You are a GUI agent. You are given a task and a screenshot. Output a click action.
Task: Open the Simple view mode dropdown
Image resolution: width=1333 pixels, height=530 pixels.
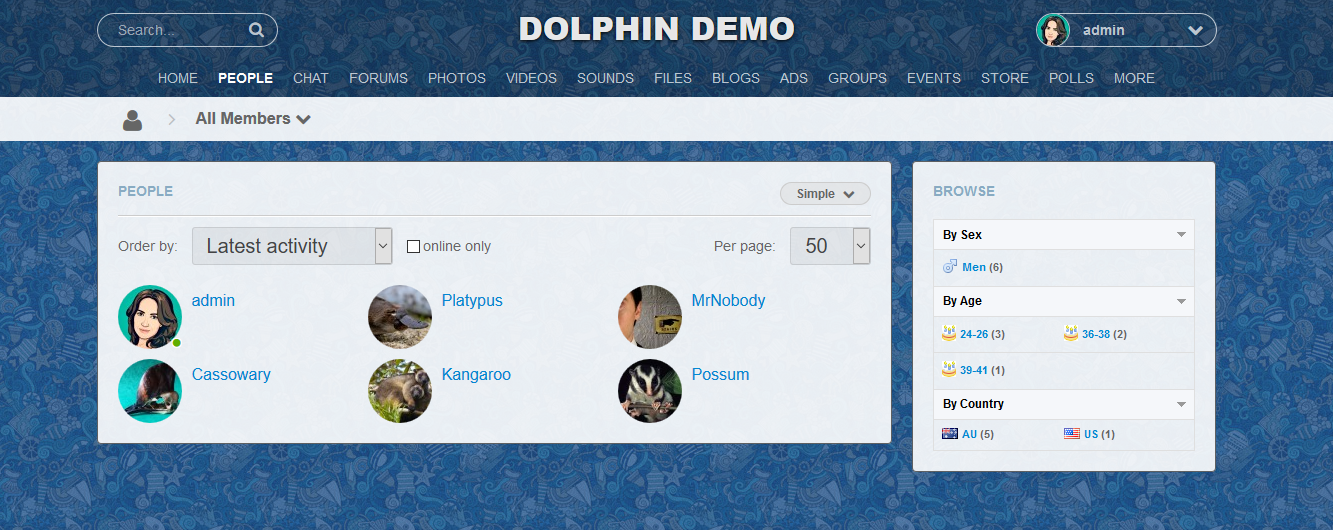click(x=825, y=194)
